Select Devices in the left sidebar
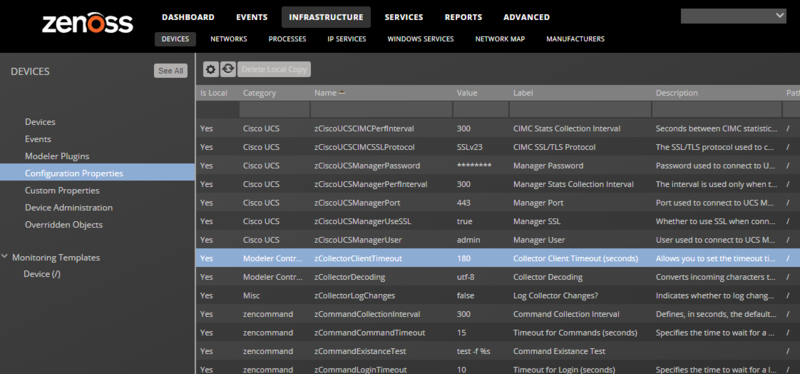This screenshot has height=374, width=800. 40,122
